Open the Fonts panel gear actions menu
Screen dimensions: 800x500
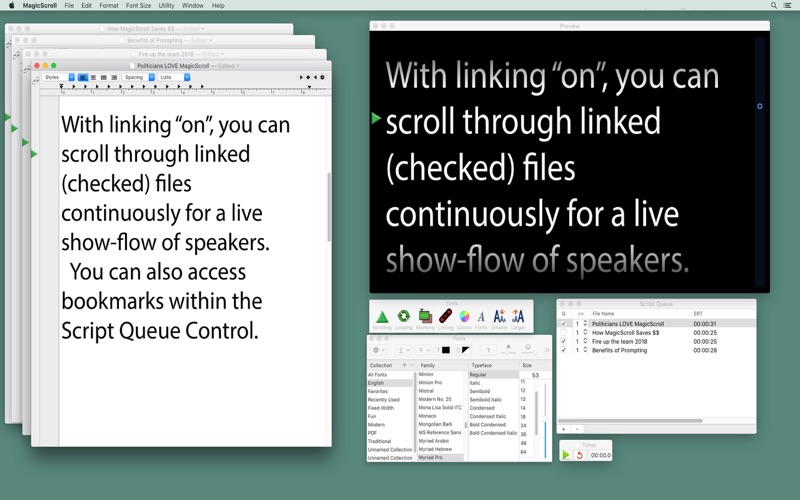[378, 350]
